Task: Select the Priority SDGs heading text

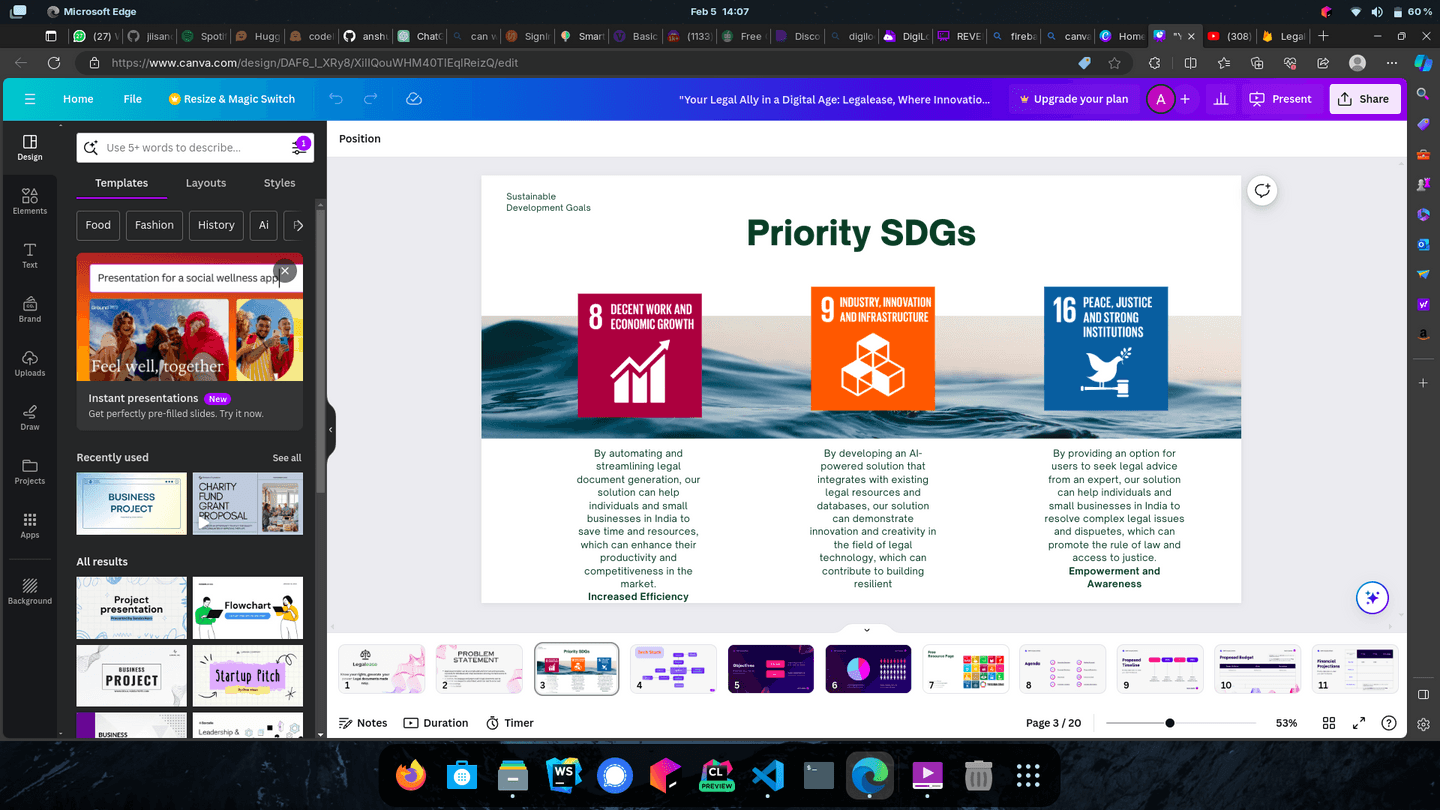Action: [x=861, y=232]
